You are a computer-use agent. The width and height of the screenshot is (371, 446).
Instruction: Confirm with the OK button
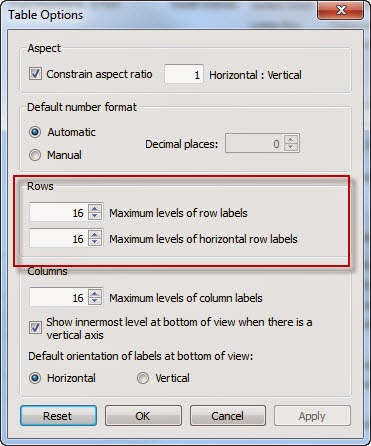pyautogui.click(x=143, y=416)
